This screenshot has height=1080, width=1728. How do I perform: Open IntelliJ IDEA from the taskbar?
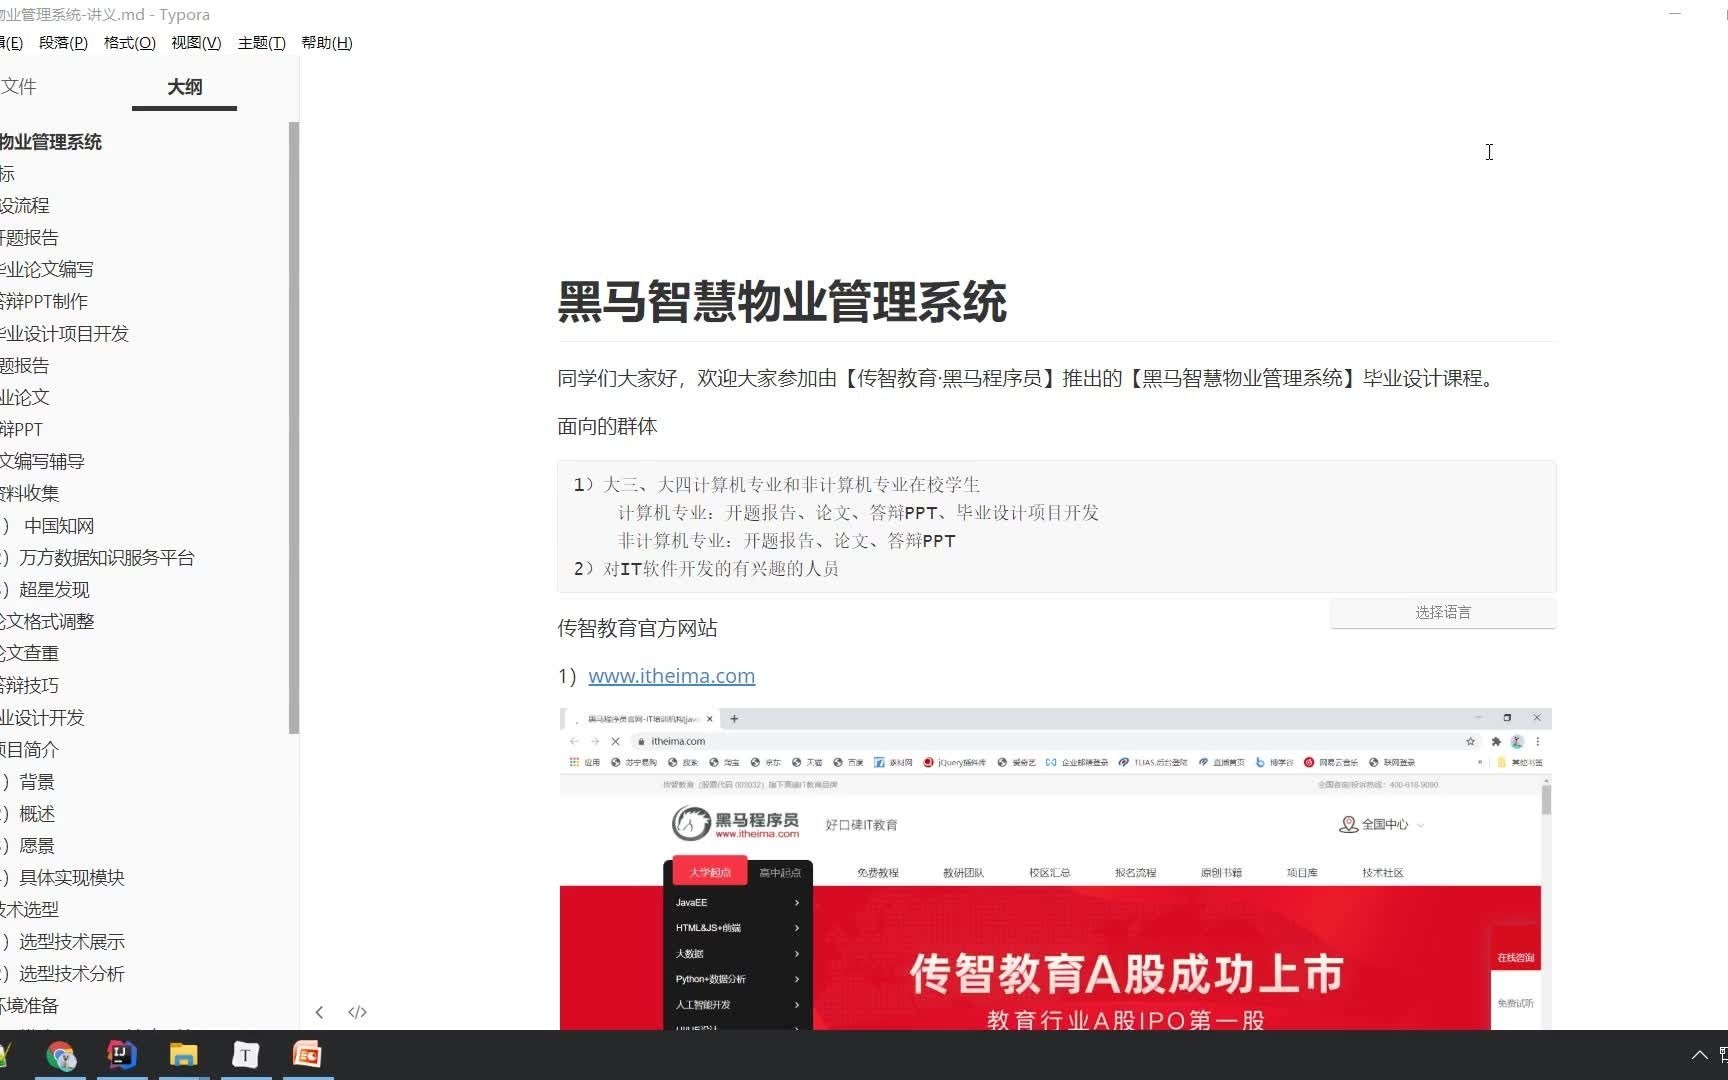[122, 1055]
